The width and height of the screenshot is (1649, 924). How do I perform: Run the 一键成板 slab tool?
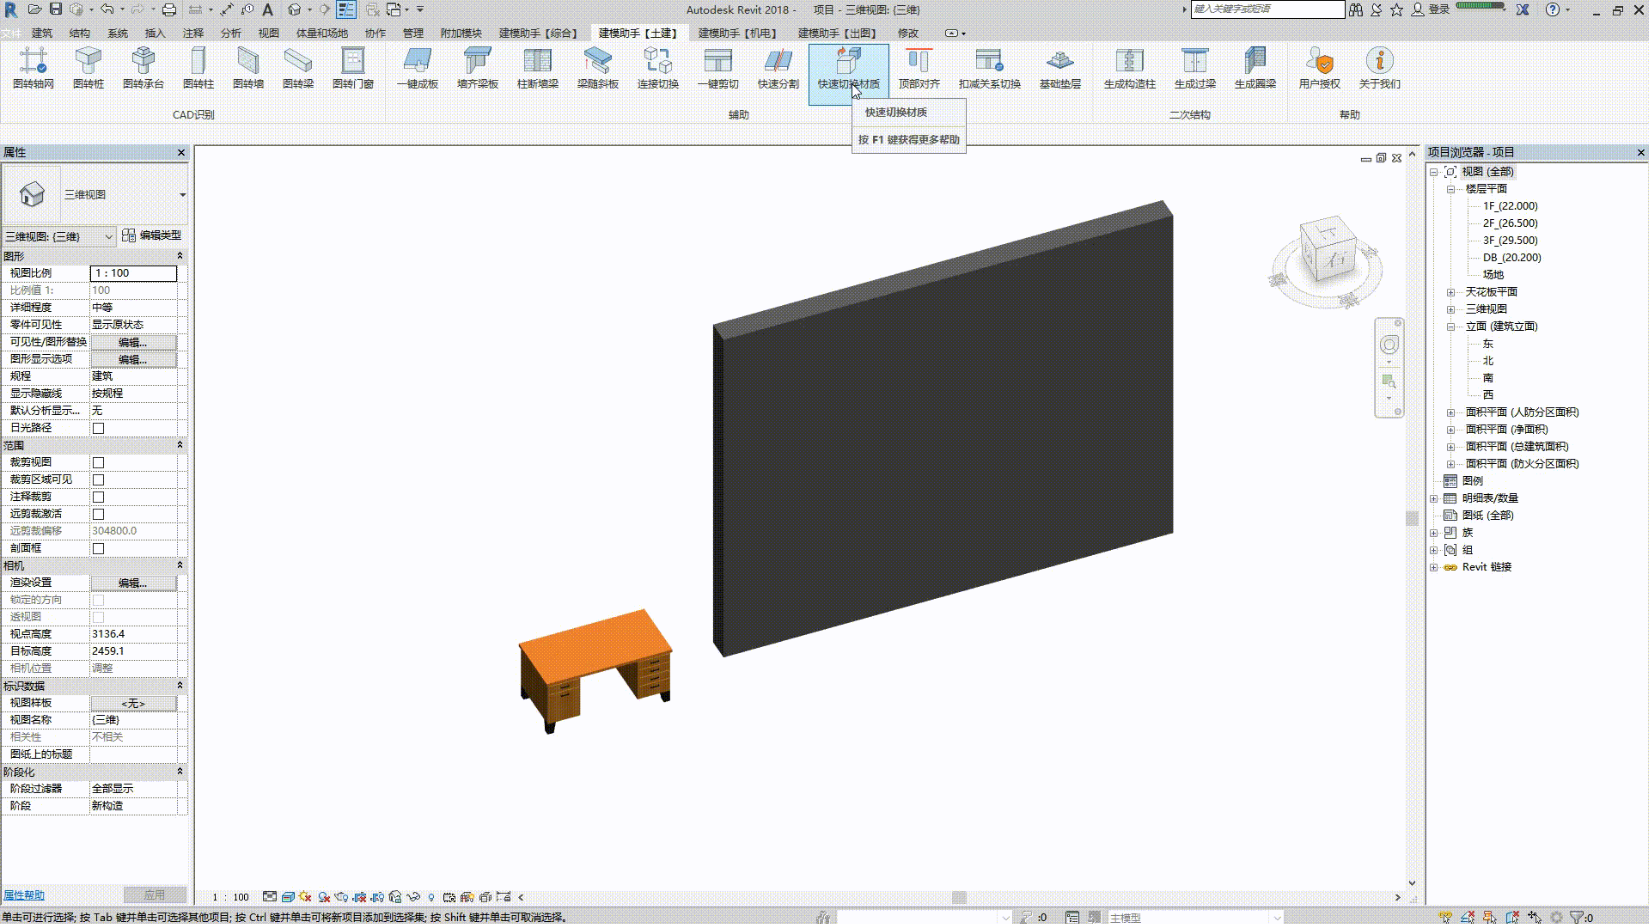pos(417,68)
